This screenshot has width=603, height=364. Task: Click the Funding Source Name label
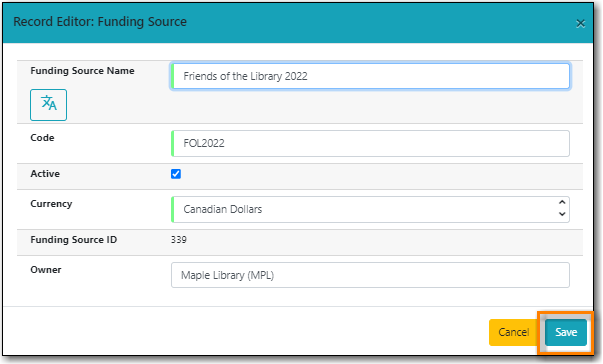point(82,71)
